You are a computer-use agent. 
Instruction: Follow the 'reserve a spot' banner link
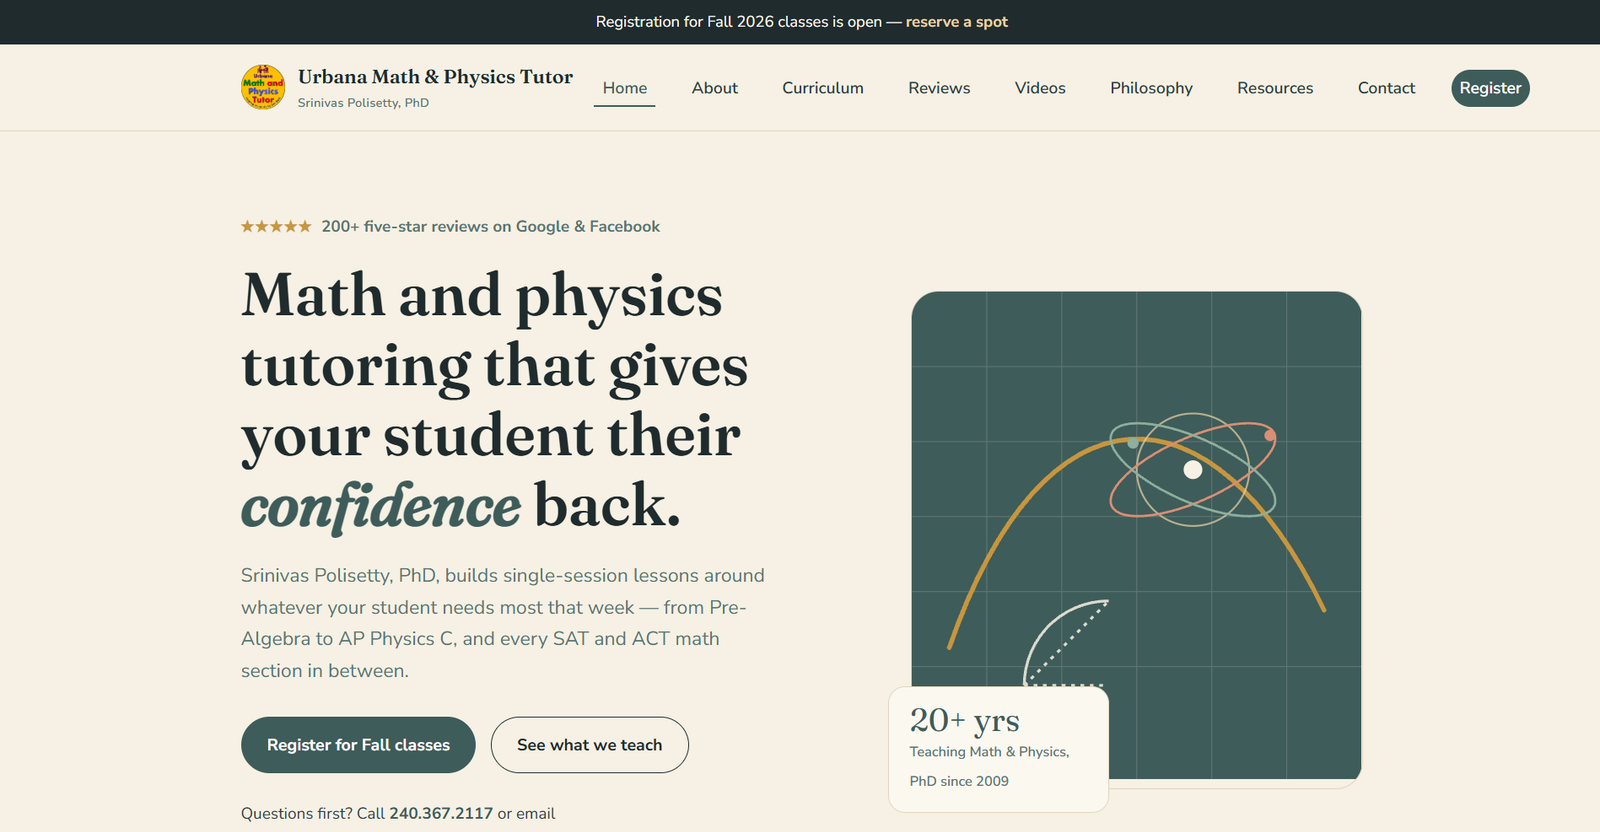point(957,22)
